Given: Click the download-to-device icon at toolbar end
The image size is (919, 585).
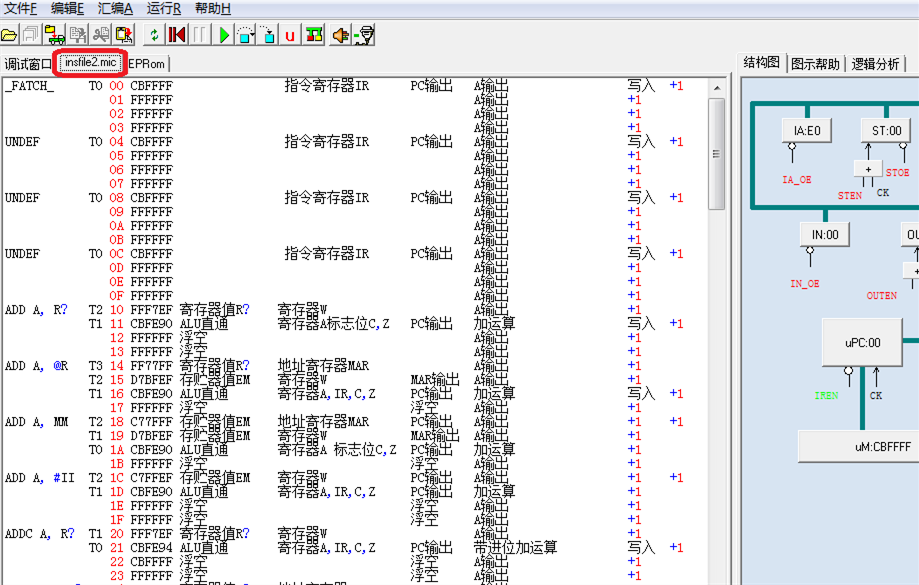Looking at the screenshot, I should coord(365,35).
